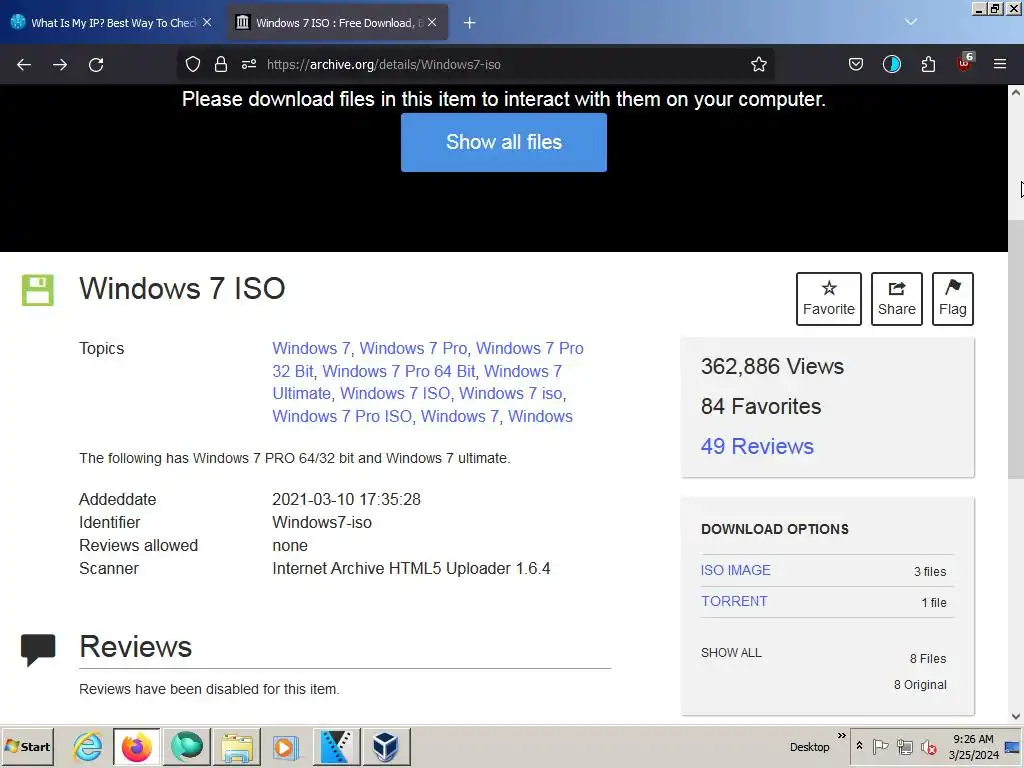Click the Identifier value Windows7-iso
The width and height of the screenshot is (1024, 768).
[x=322, y=522]
